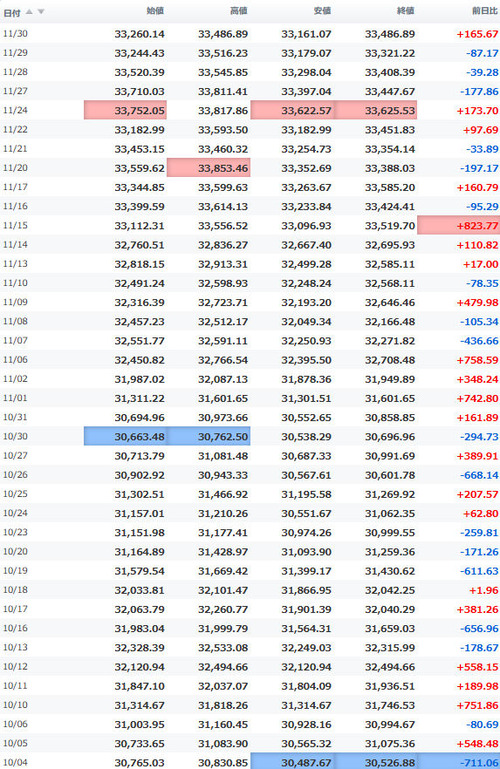
Task: Select the change value -436.66
Action: [479, 340]
